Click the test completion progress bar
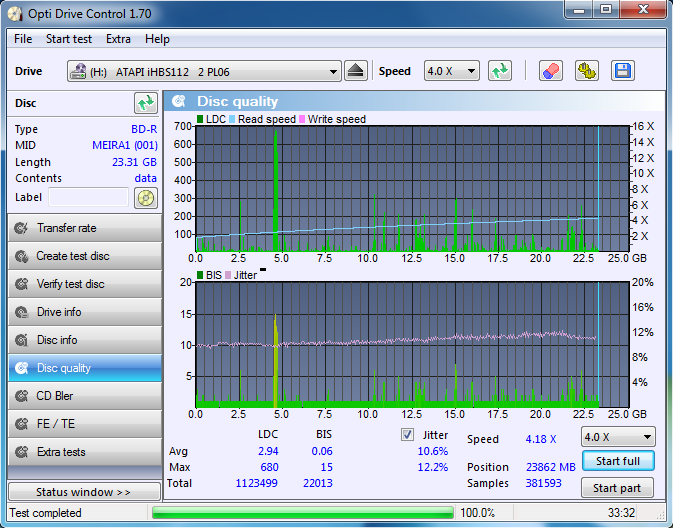 302,513
